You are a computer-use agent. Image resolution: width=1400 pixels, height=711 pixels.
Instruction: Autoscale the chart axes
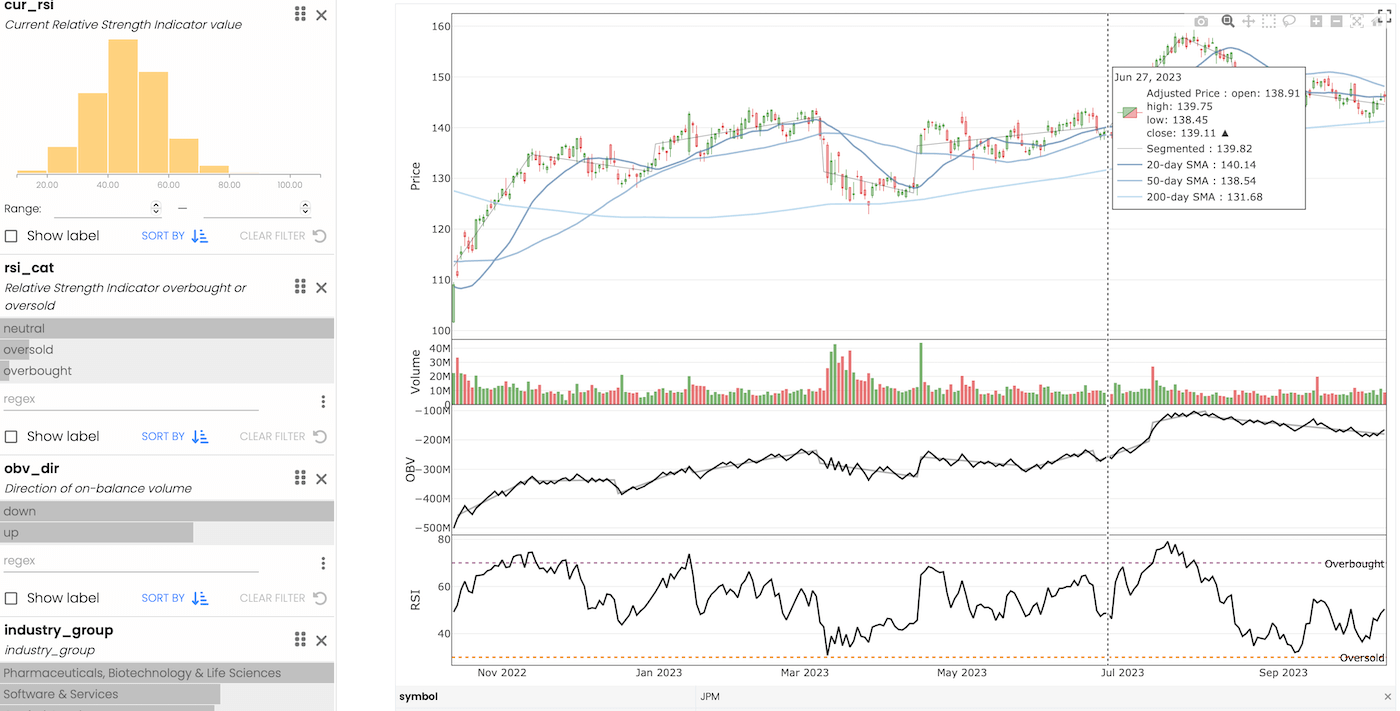[x=1357, y=21]
